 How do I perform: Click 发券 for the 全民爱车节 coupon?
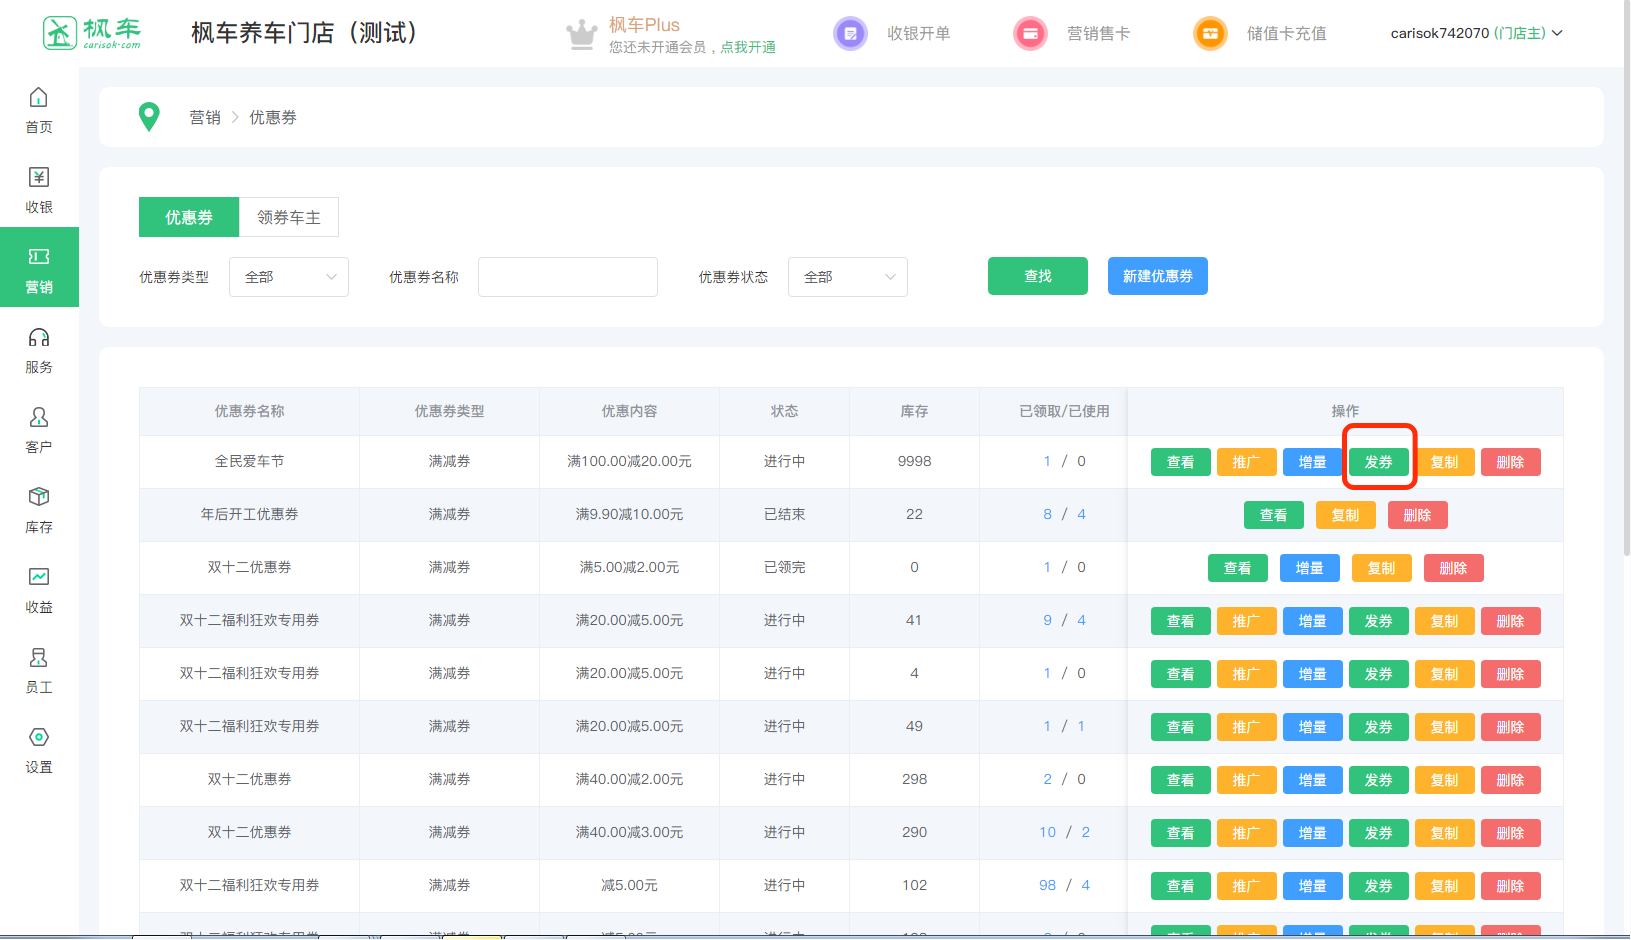pyautogui.click(x=1378, y=462)
